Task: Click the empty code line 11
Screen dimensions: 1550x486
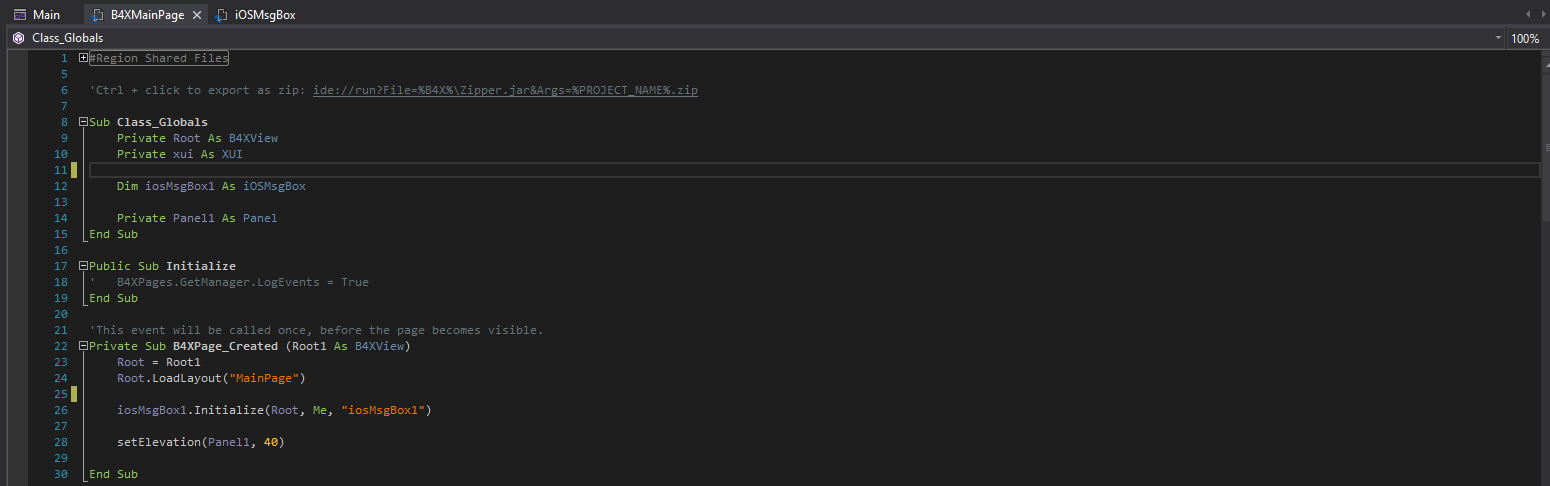Action: click(x=600, y=170)
